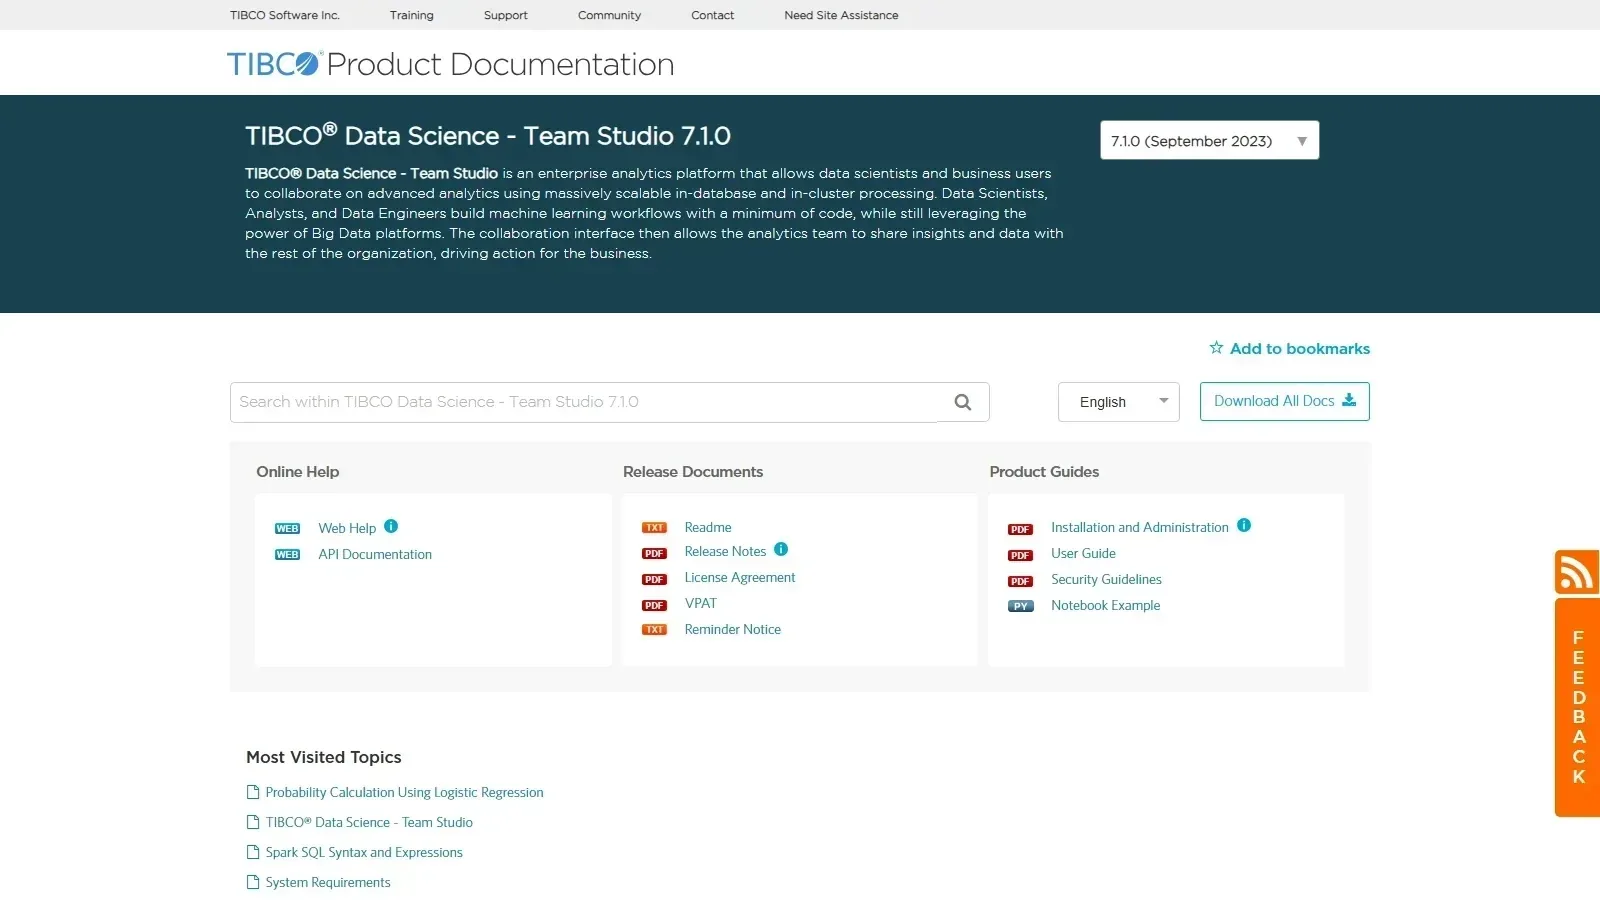This screenshot has height=900, width=1600.
Task: Open the User Guide link
Action: click(x=1083, y=553)
